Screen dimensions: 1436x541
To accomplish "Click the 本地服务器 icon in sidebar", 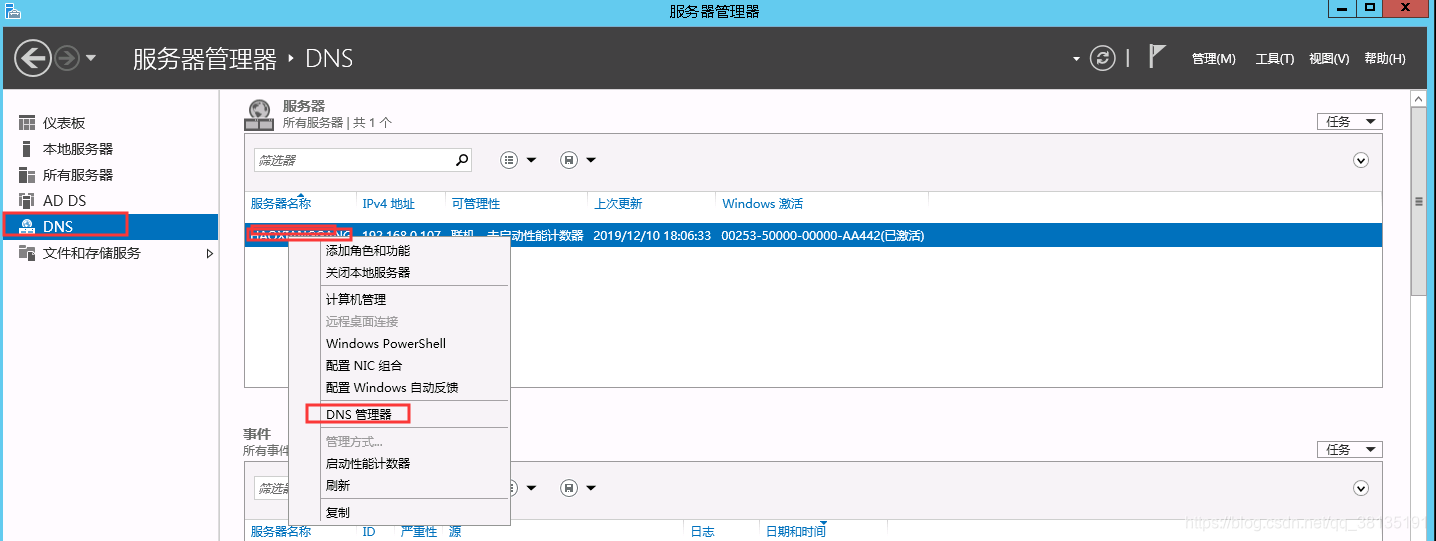I will click(27, 149).
